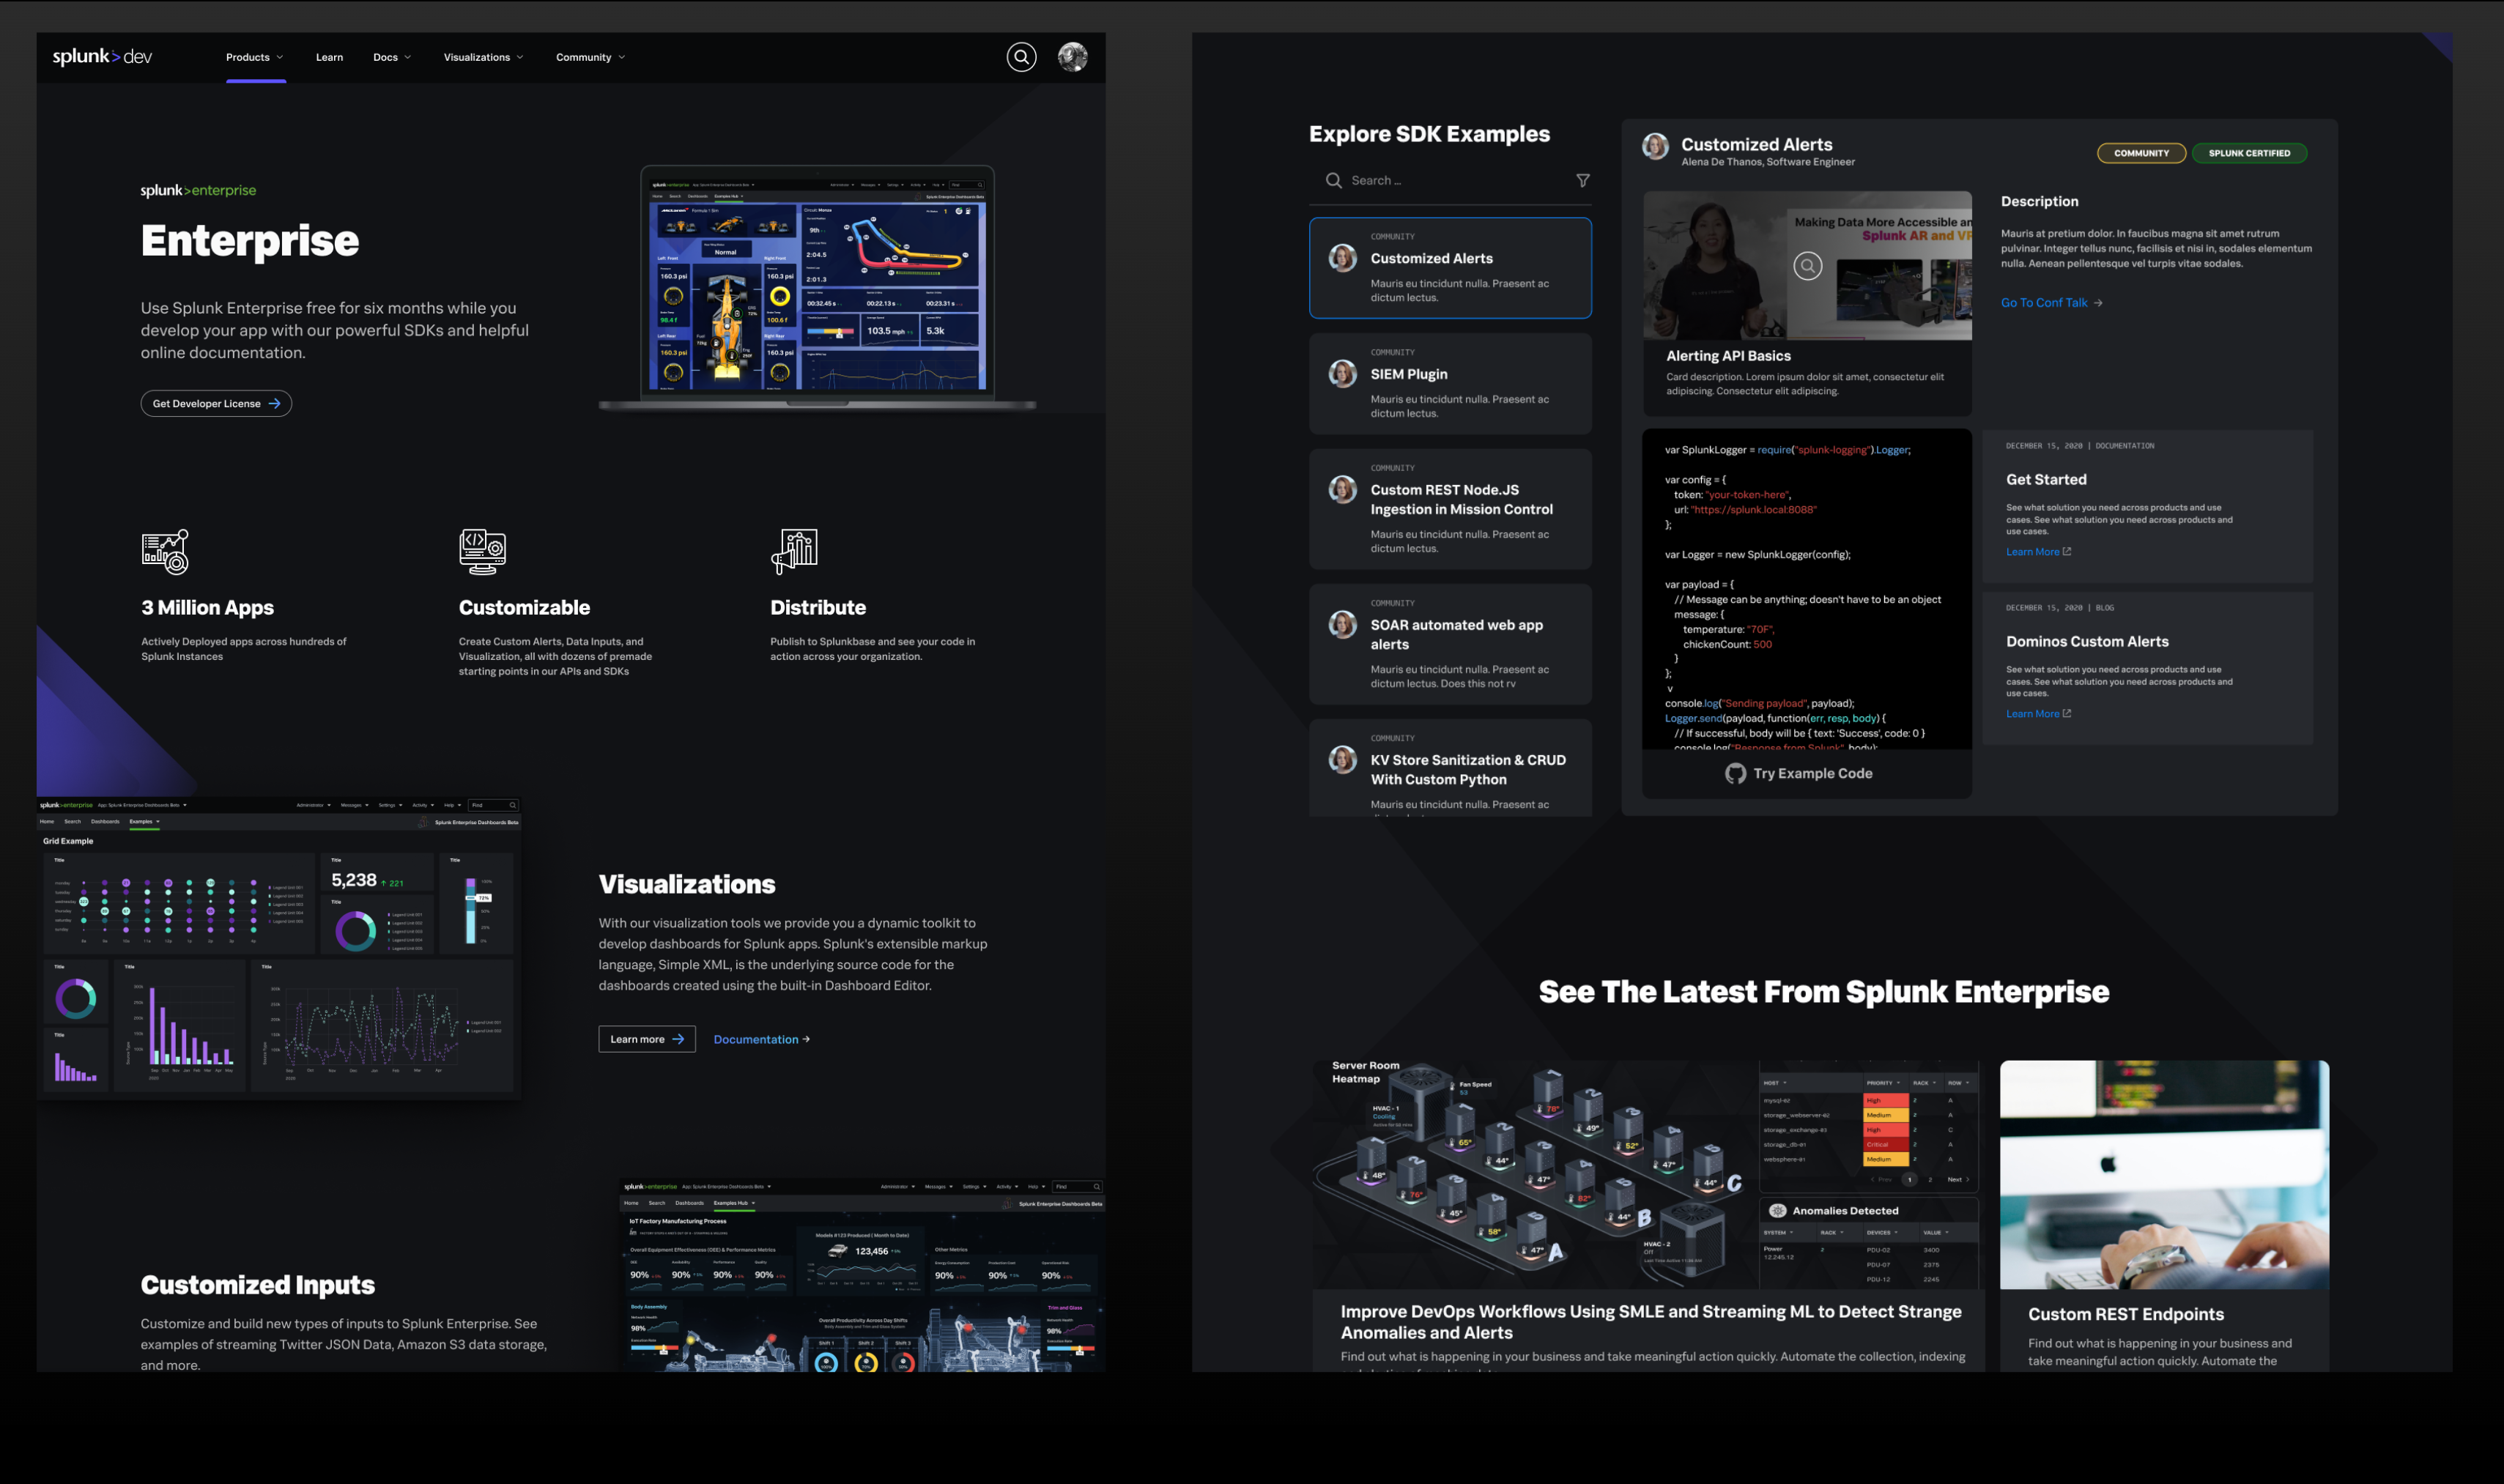
Task: Click the Learn more button under Visualizations
Action: click(647, 1039)
